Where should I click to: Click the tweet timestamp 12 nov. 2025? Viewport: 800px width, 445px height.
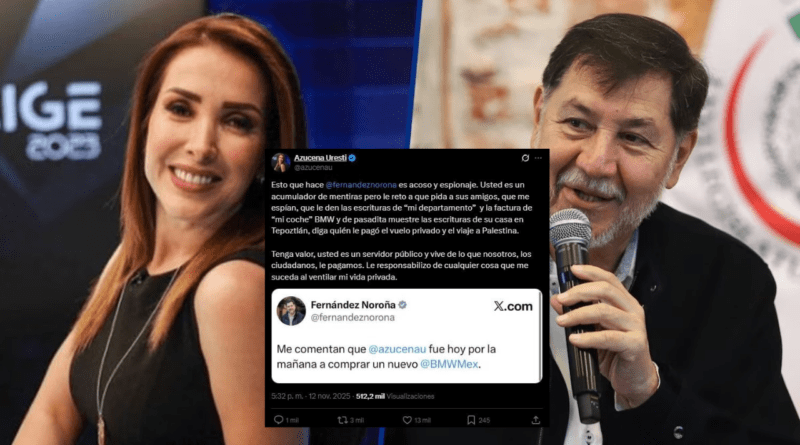point(330,396)
